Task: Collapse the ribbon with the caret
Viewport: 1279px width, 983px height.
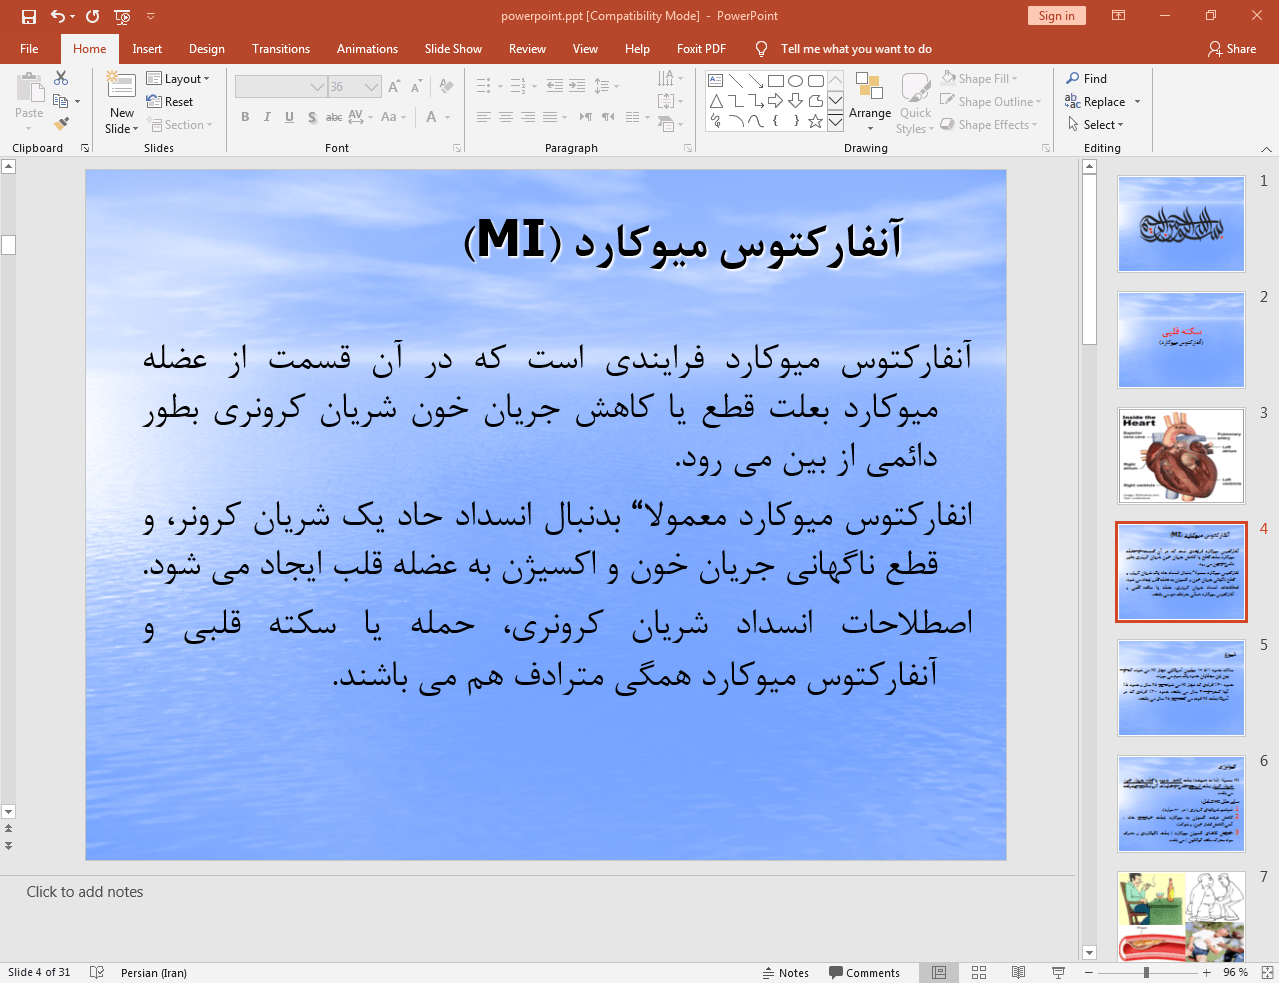Action: pyautogui.click(x=1267, y=149)
